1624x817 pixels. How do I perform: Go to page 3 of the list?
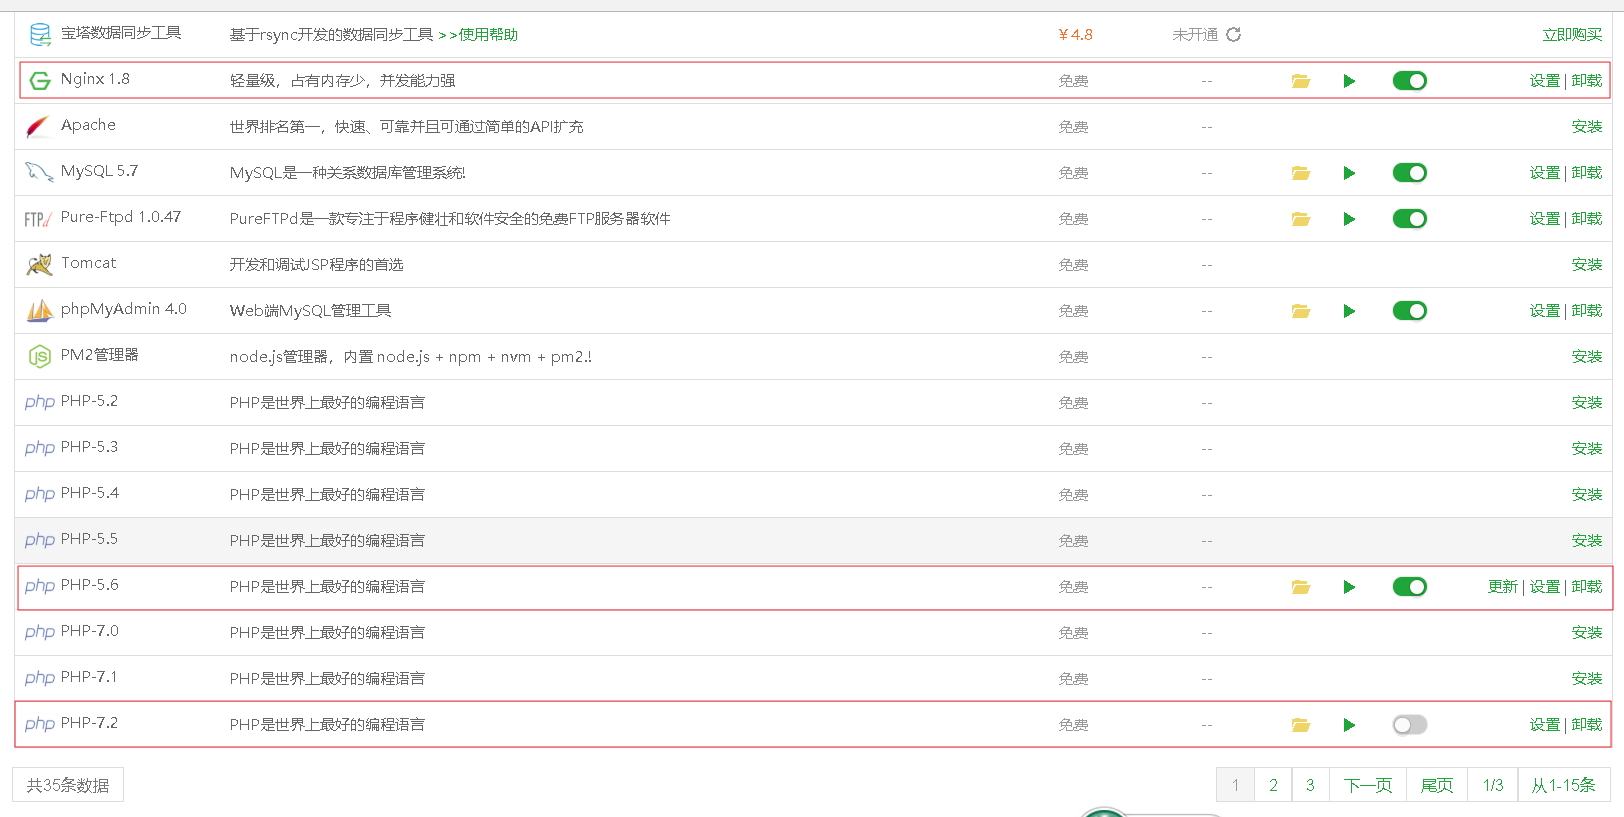(x=1310, y=785)
